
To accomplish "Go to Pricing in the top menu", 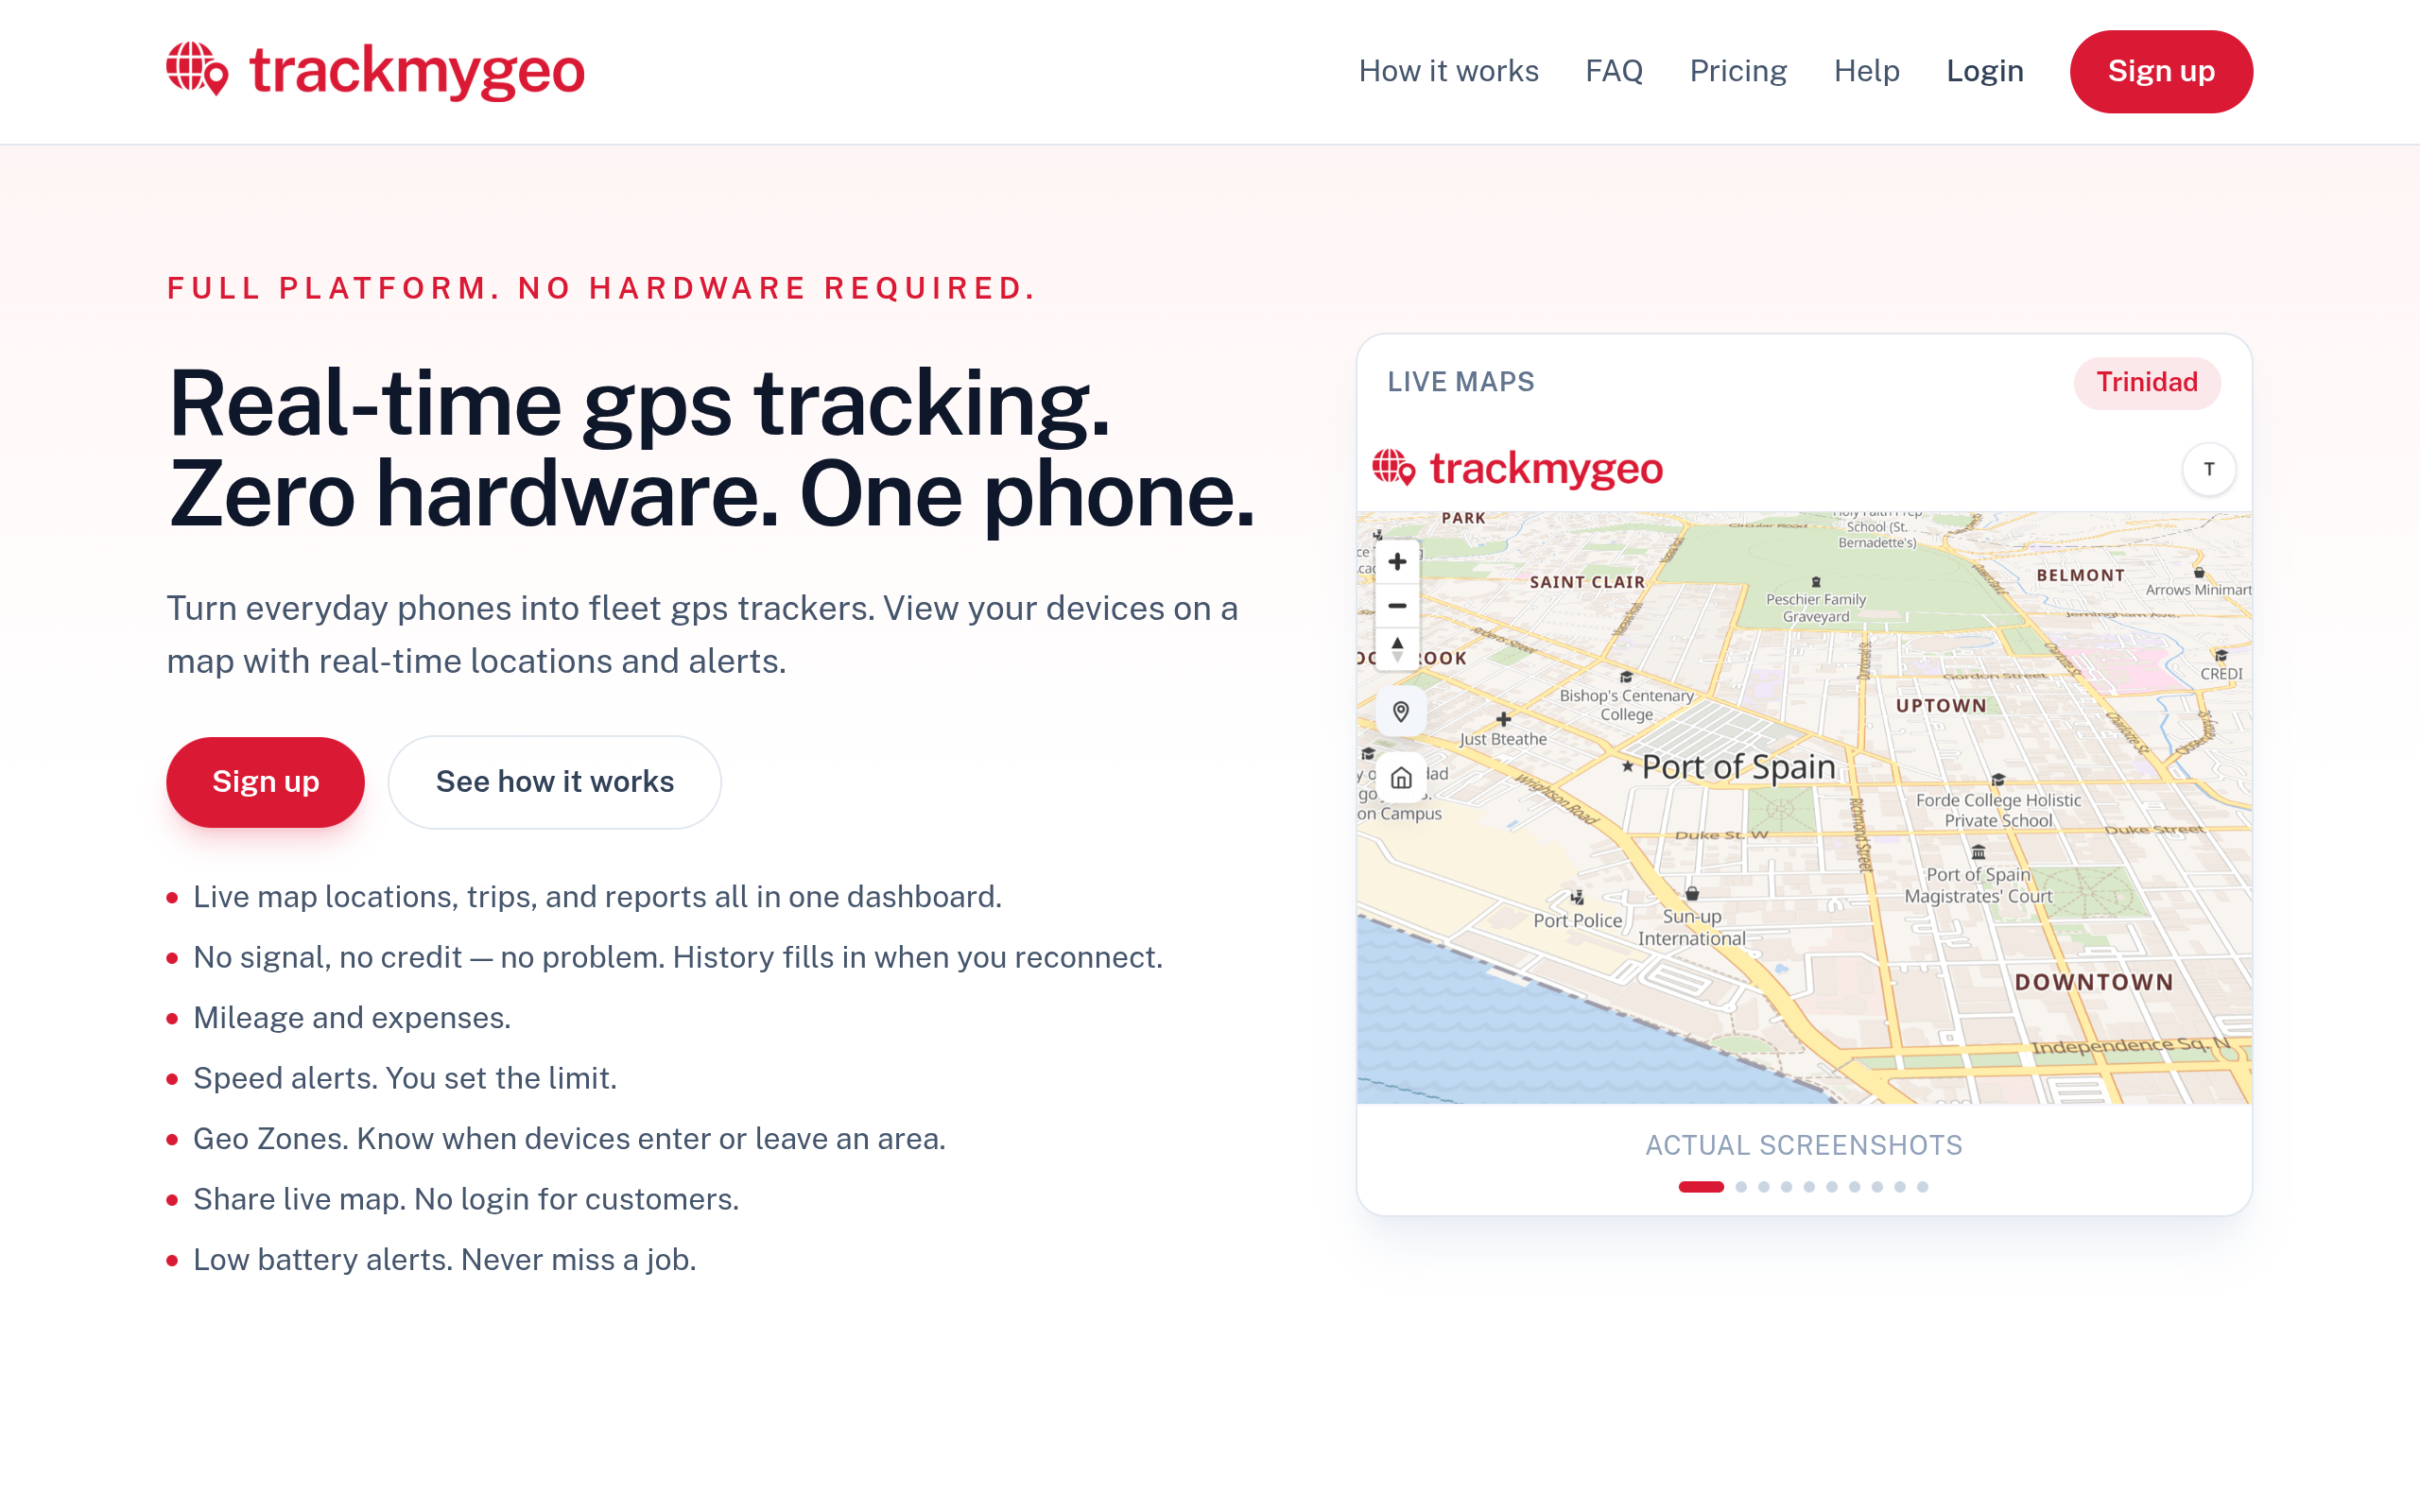I will (1738, 71).
